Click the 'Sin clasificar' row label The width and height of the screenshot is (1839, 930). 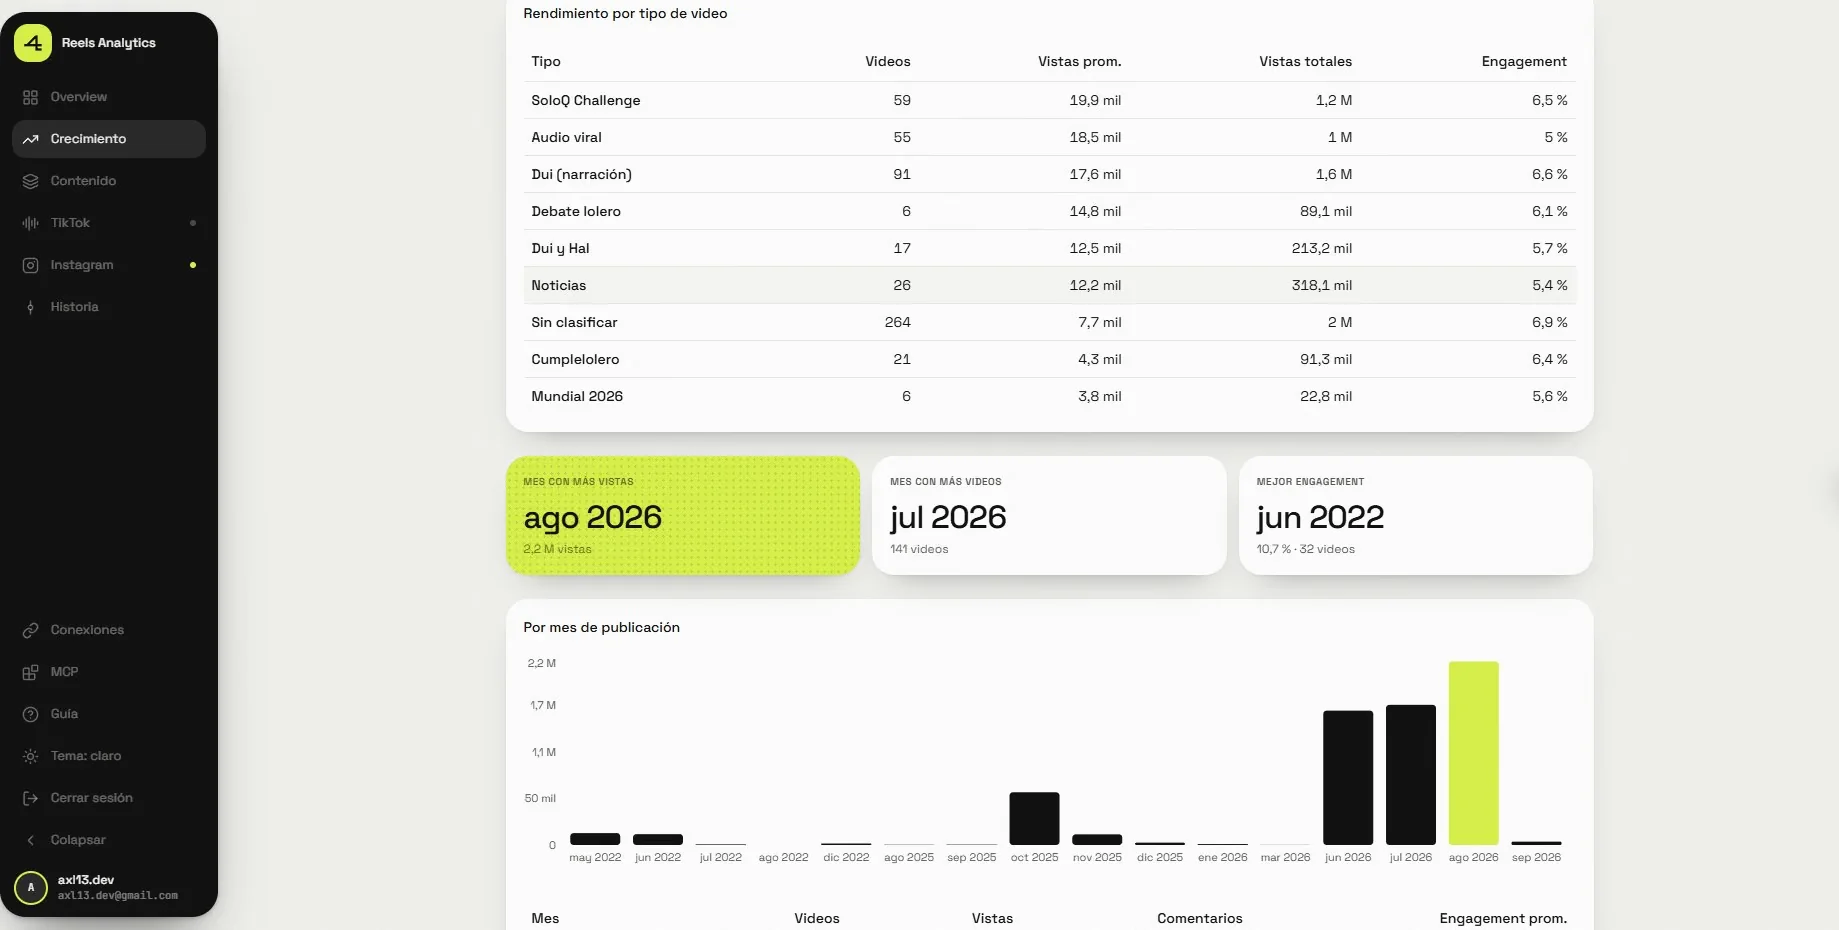[x=574, y=322]
